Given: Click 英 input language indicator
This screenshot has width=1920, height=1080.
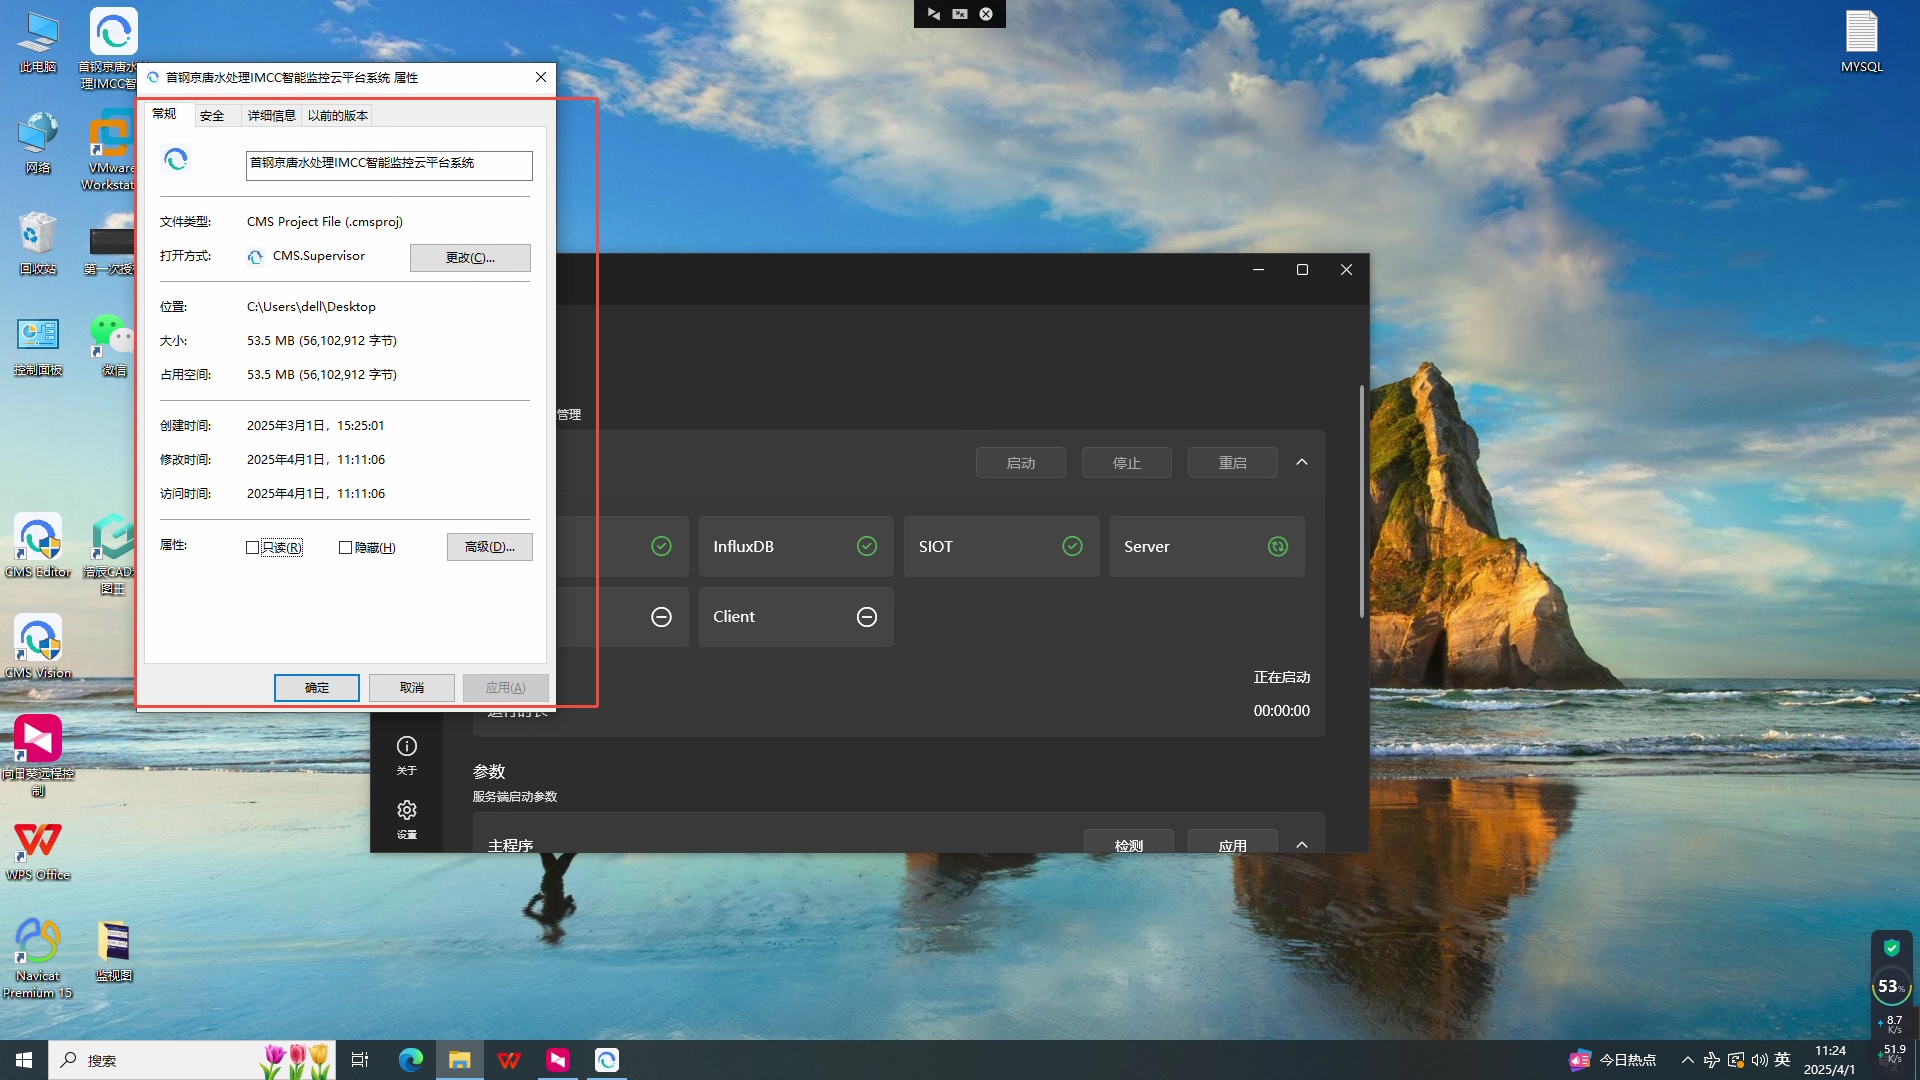Looking at the screenshot, I should (1782, 1060).
